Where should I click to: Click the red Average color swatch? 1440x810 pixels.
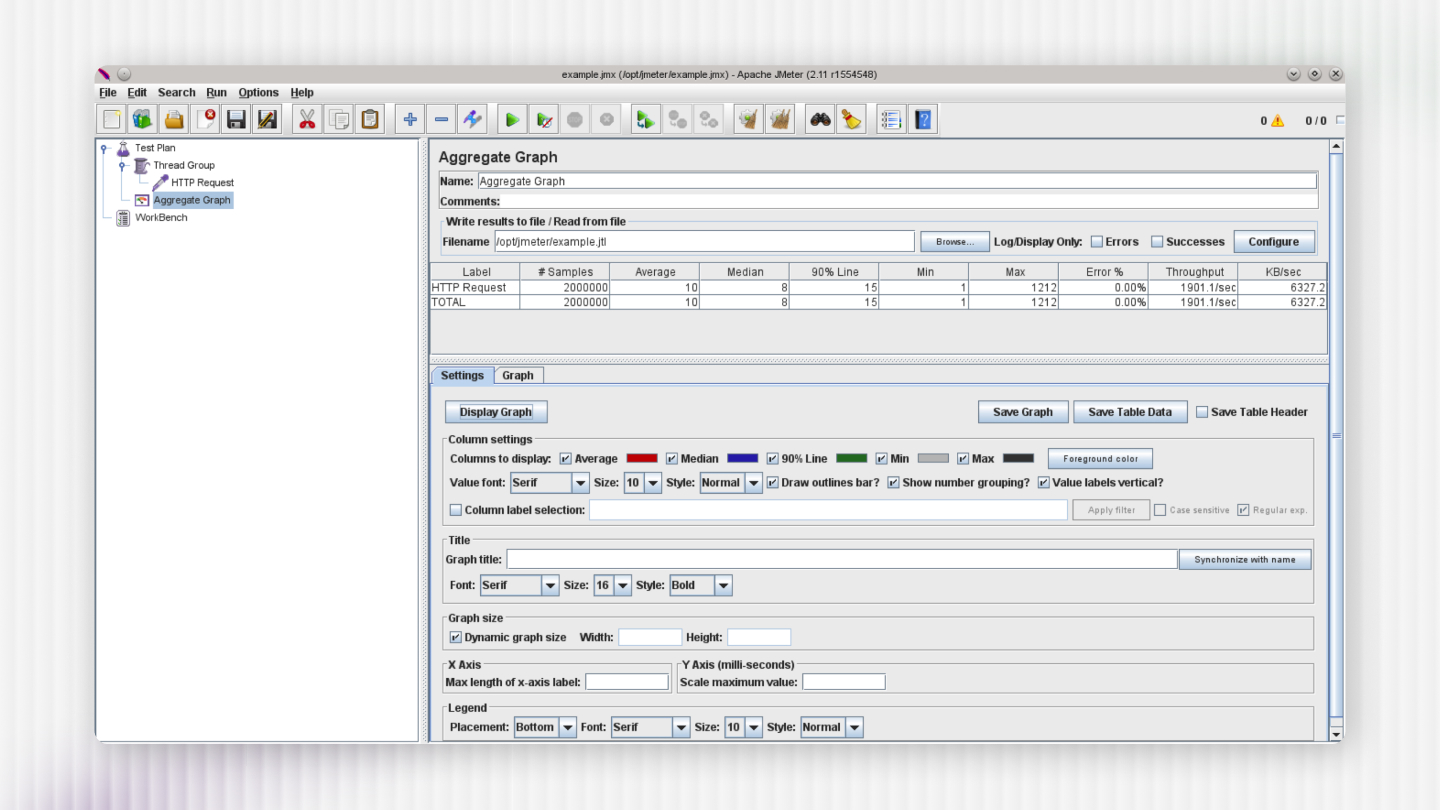pyautogui.click(x=641, y=458)
